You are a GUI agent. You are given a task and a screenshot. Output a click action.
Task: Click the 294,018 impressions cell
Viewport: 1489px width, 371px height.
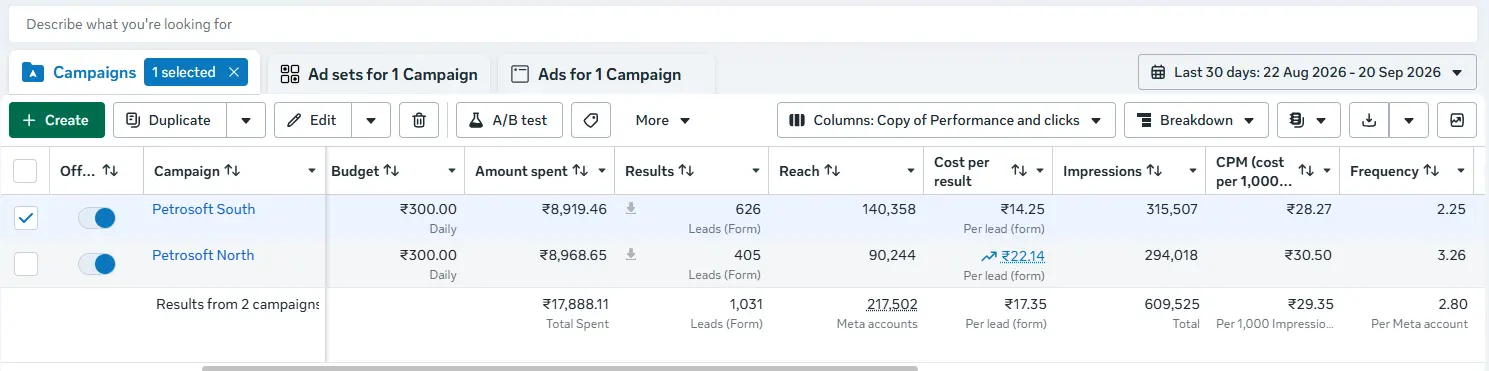click(1171, 255)
